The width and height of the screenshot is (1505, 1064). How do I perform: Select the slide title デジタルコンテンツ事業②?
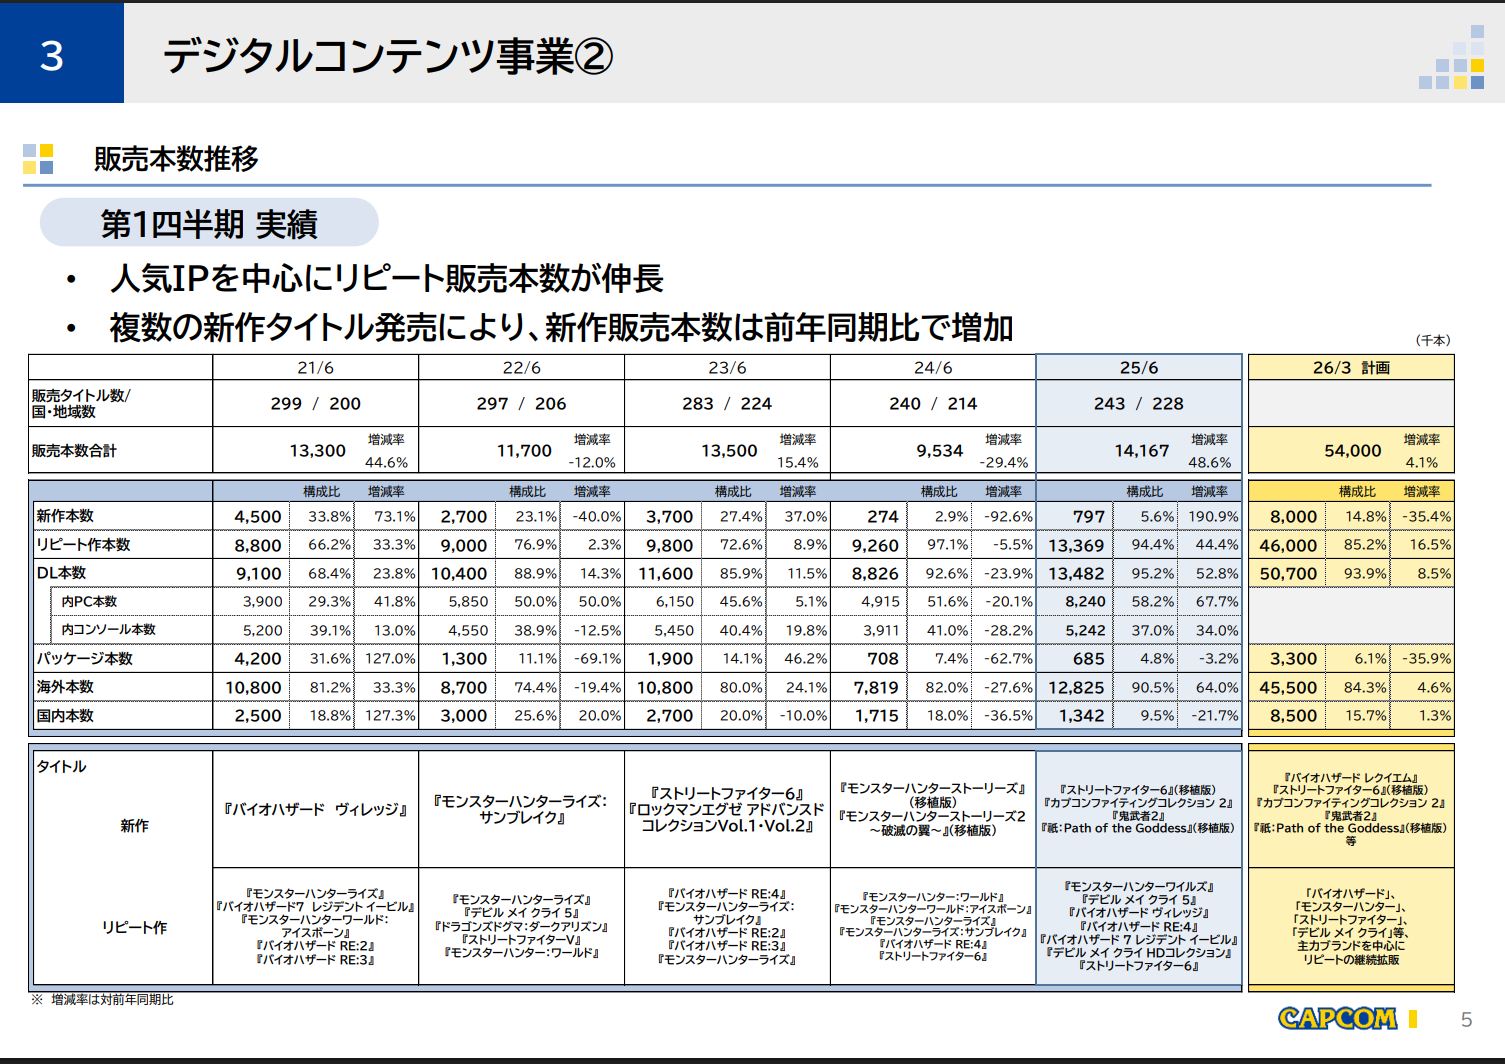click(x=387, y=56)
